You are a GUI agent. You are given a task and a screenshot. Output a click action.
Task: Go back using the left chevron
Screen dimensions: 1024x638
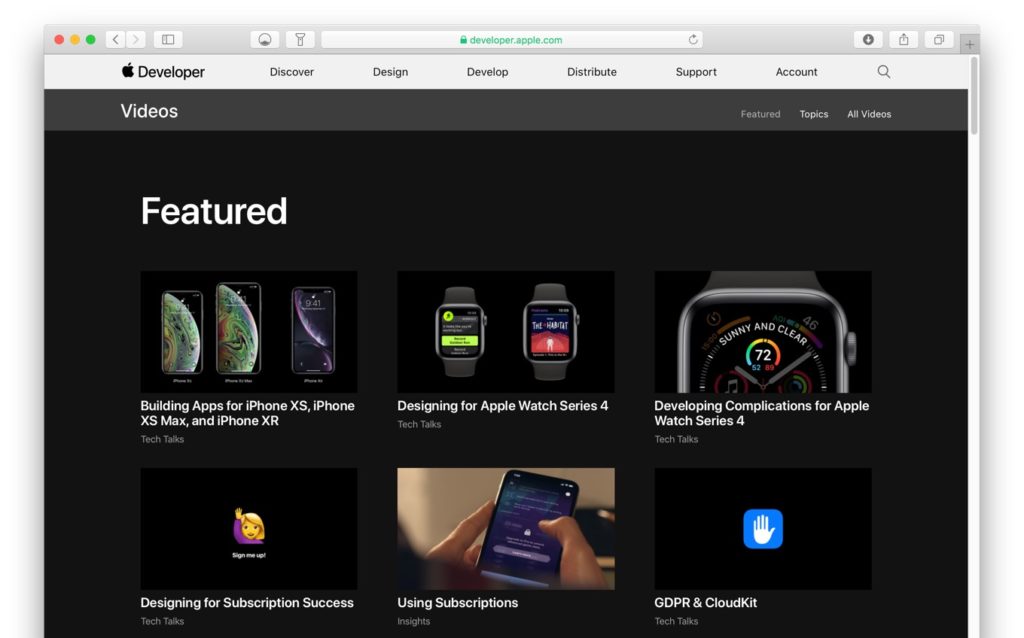click(116, 39)
